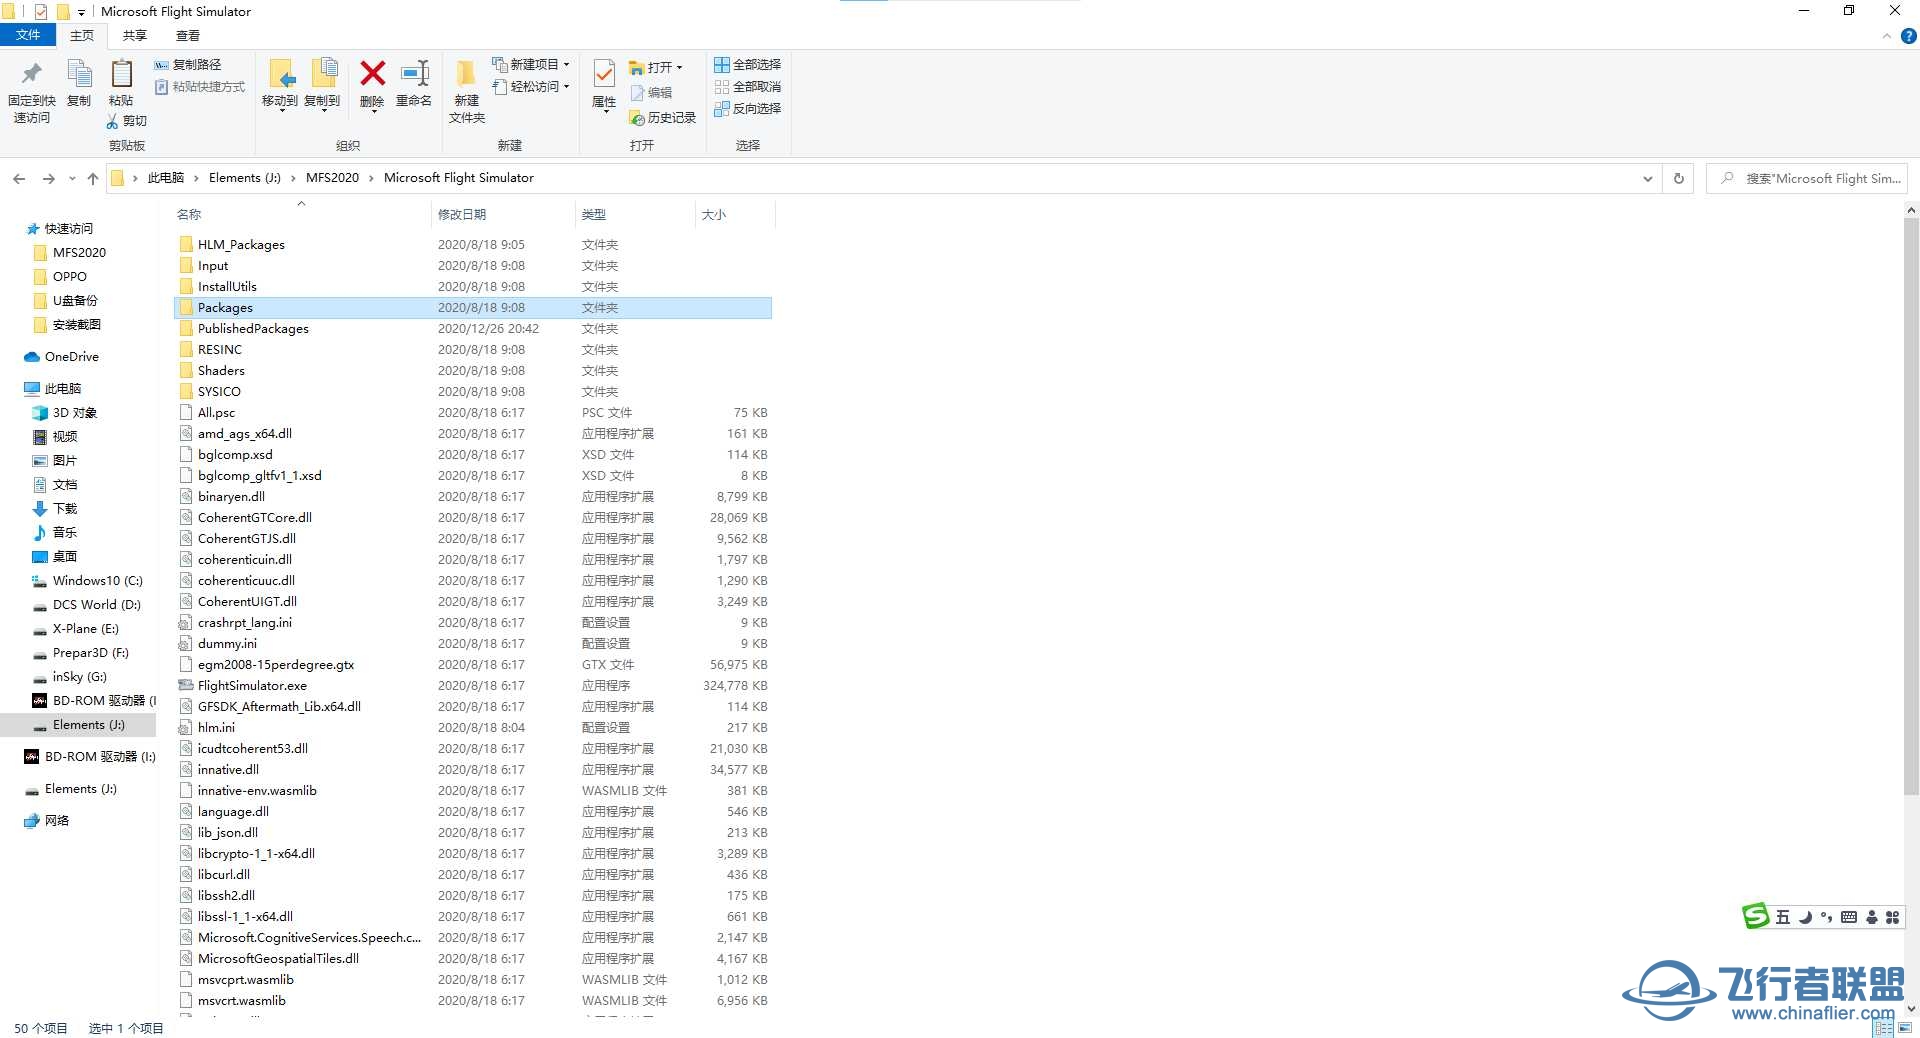The image size is (1920, 1038).
Task: Click the New folder (新建文件夹) icon
Action: pos(466,74)
